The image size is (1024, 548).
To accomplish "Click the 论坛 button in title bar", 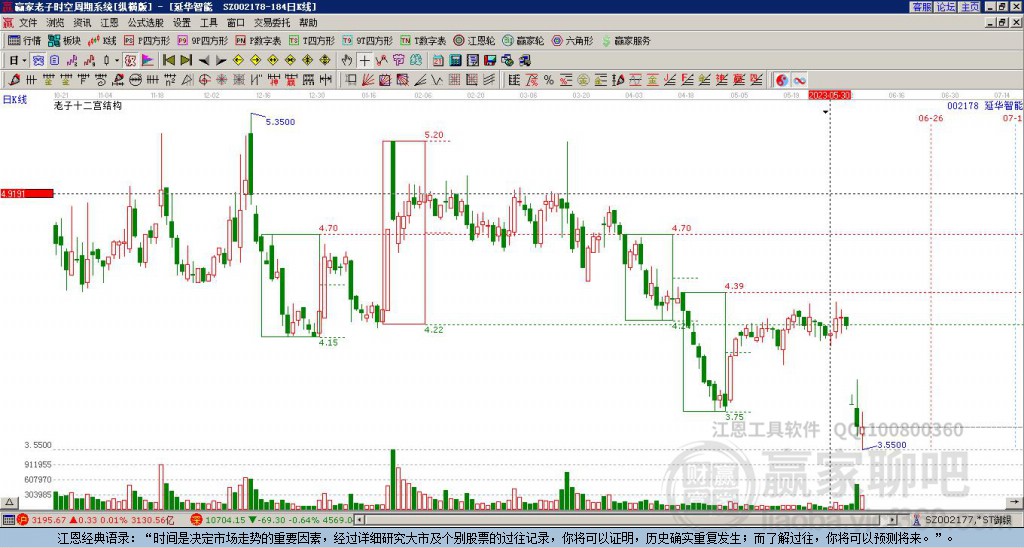I will (x=945, y=7).
